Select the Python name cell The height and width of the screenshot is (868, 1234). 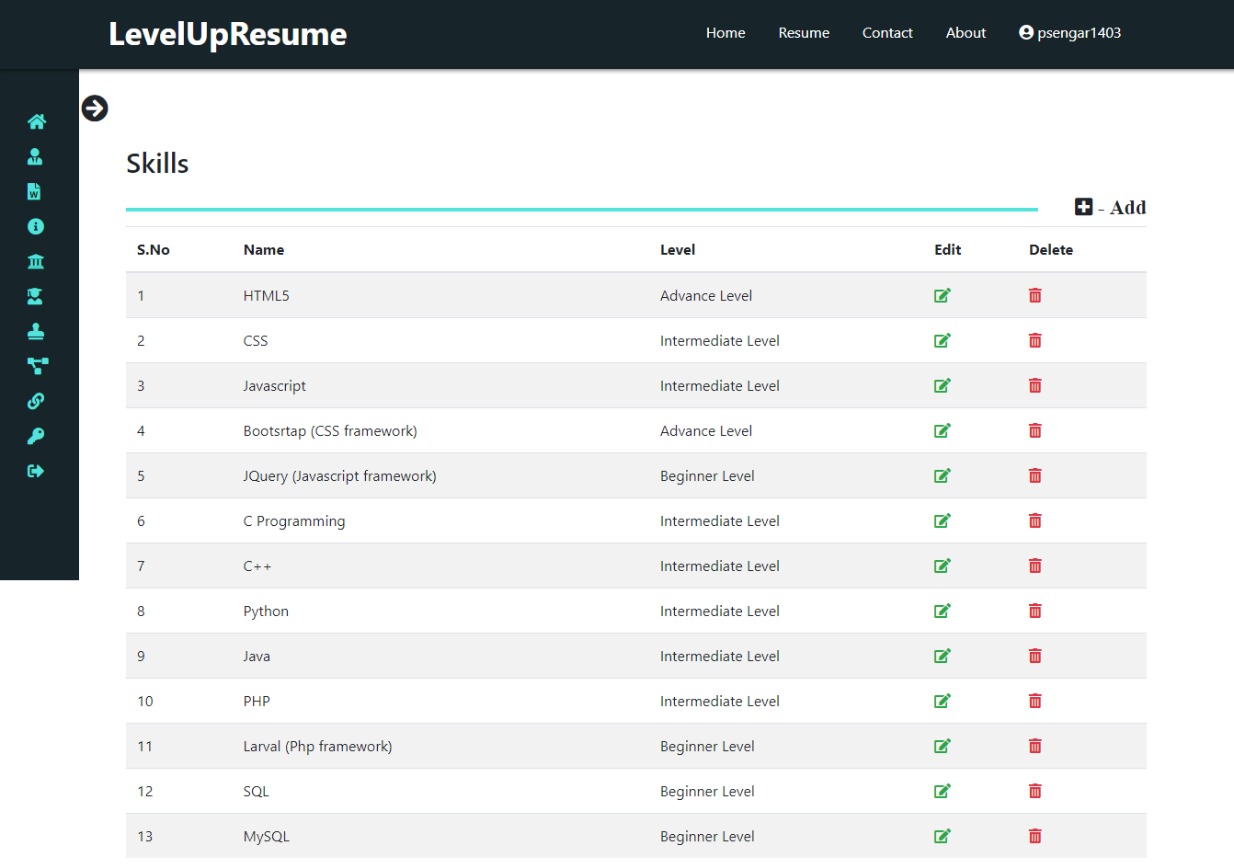[266, 611]
